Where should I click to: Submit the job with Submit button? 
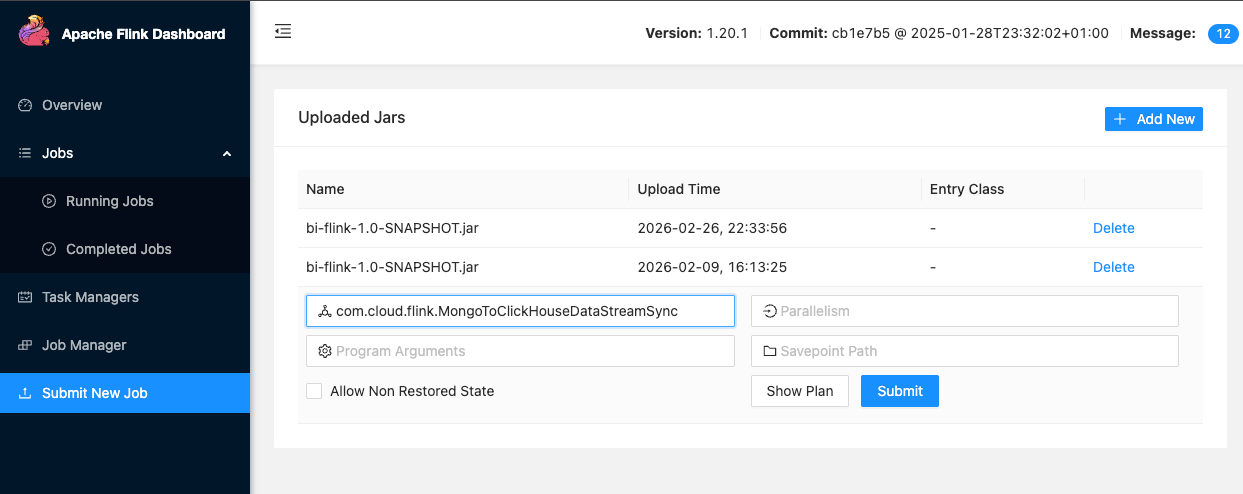[x=900, y=391]
